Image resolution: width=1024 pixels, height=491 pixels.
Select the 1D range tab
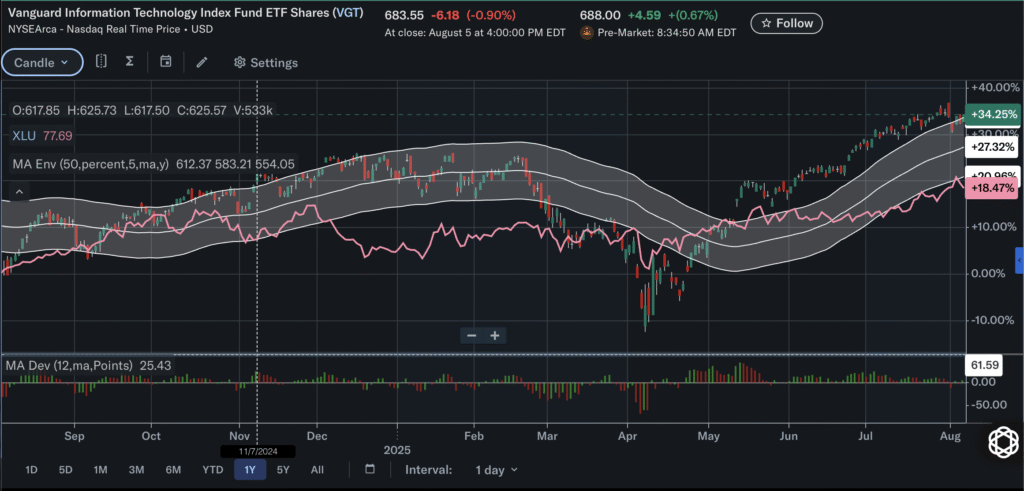coord(31,469)
